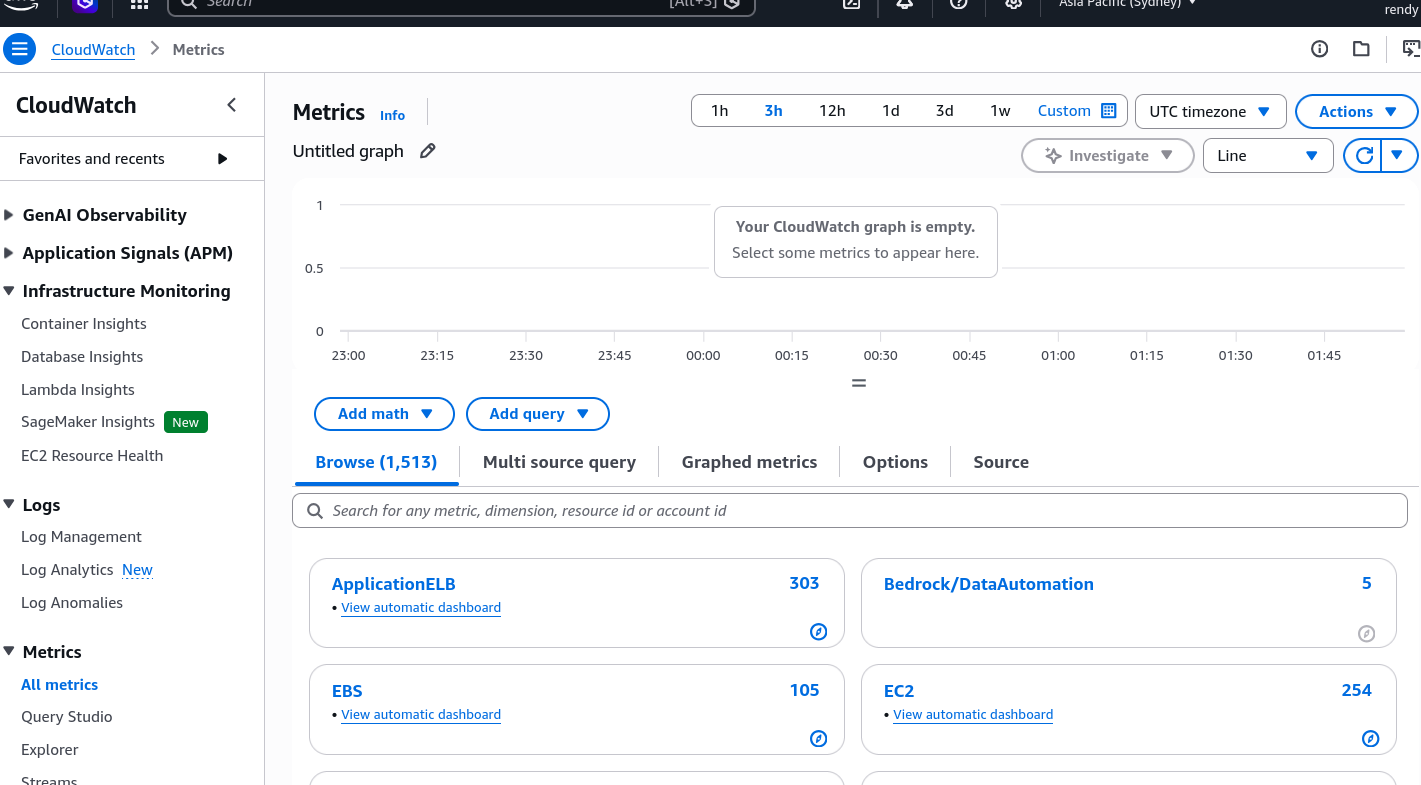Collapse the Logs section

pos(9,505)
